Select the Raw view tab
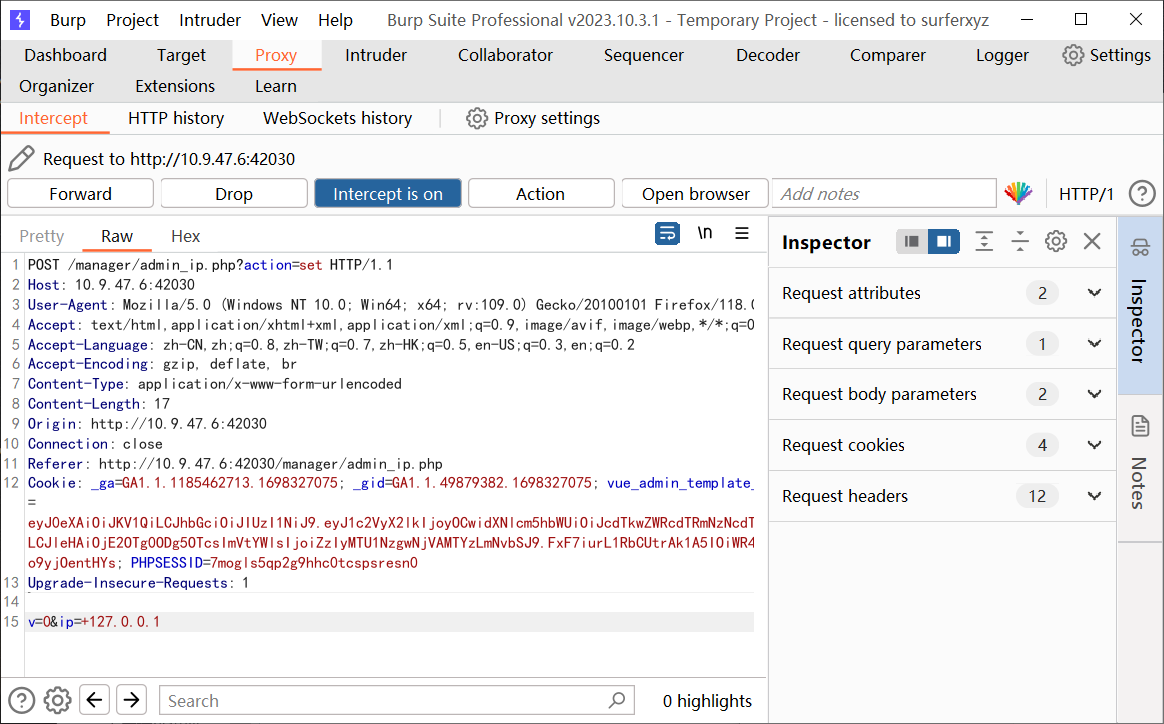This screenshot has width=1164, height=724. [x=117, y=236]
